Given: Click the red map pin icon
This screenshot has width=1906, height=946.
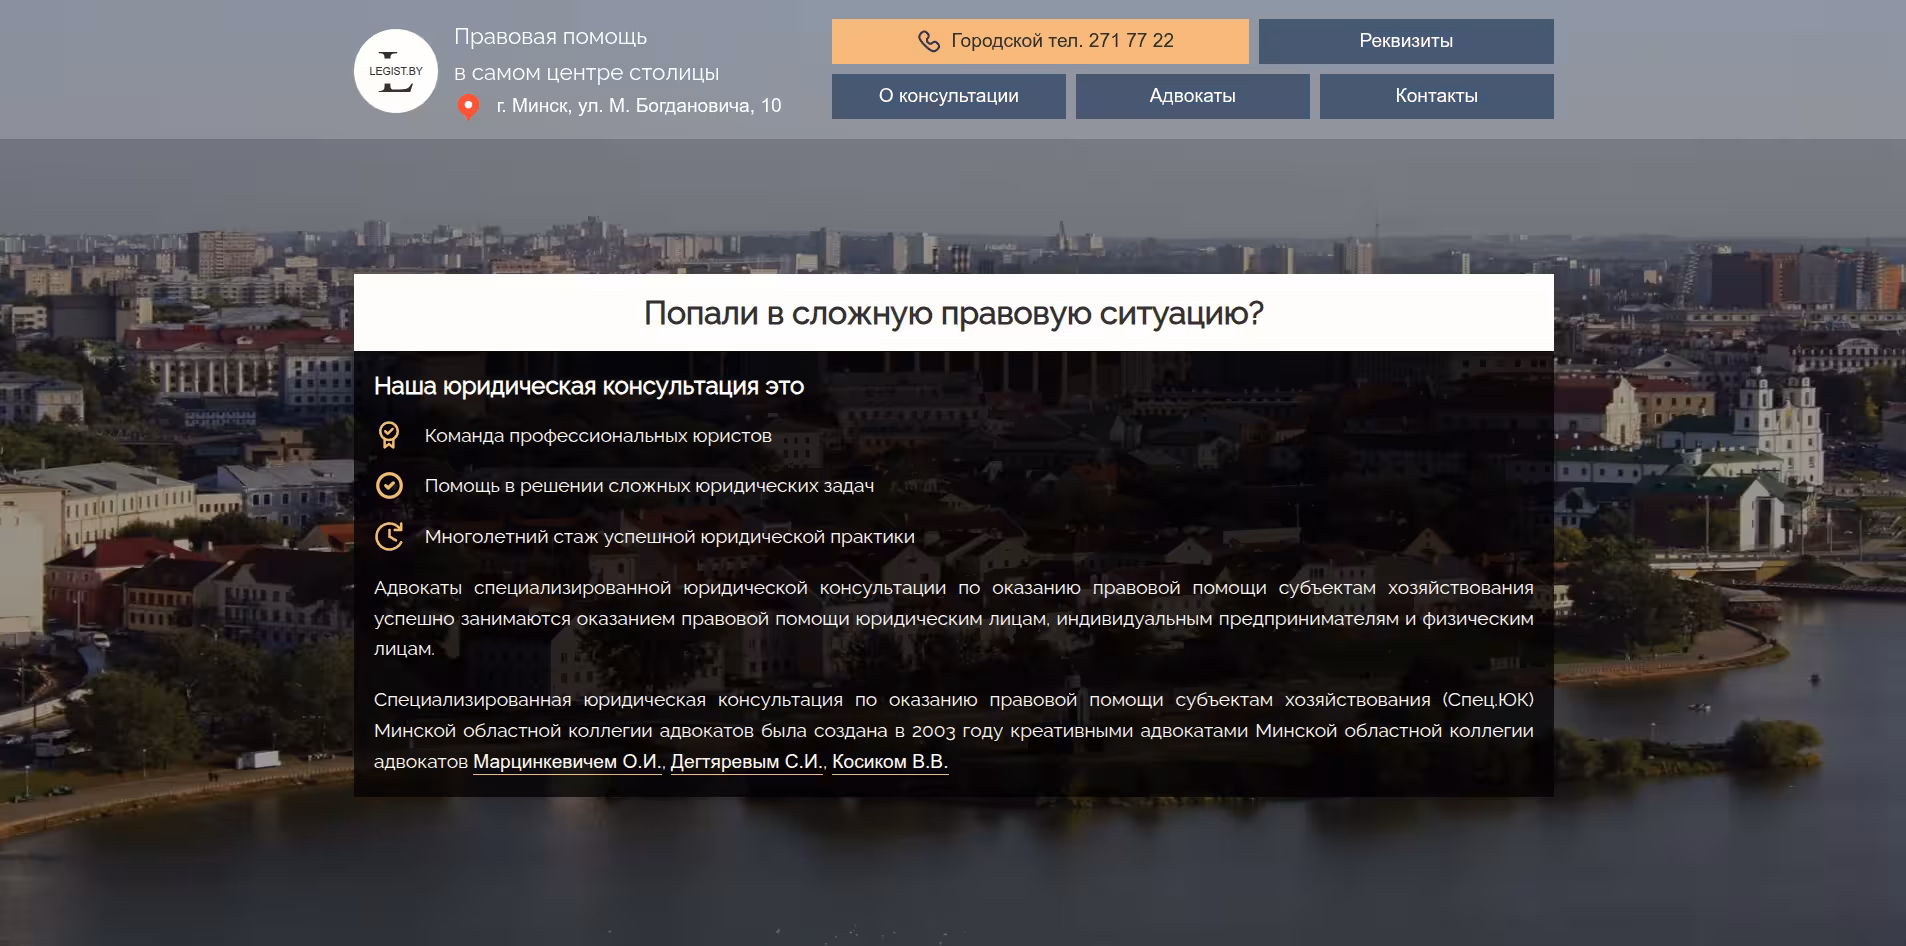Looking at the screenshot, I should 467,107.
